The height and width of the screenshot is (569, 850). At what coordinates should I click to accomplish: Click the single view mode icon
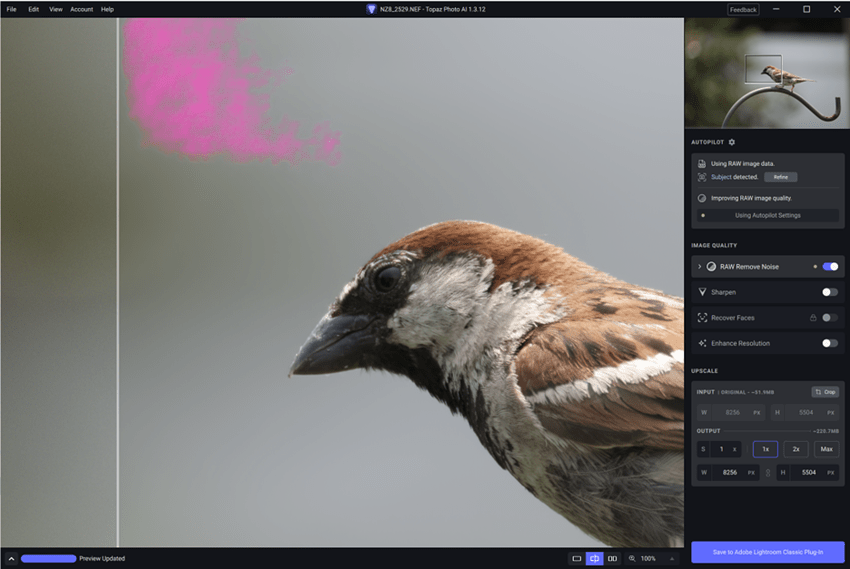click(576, 558)
